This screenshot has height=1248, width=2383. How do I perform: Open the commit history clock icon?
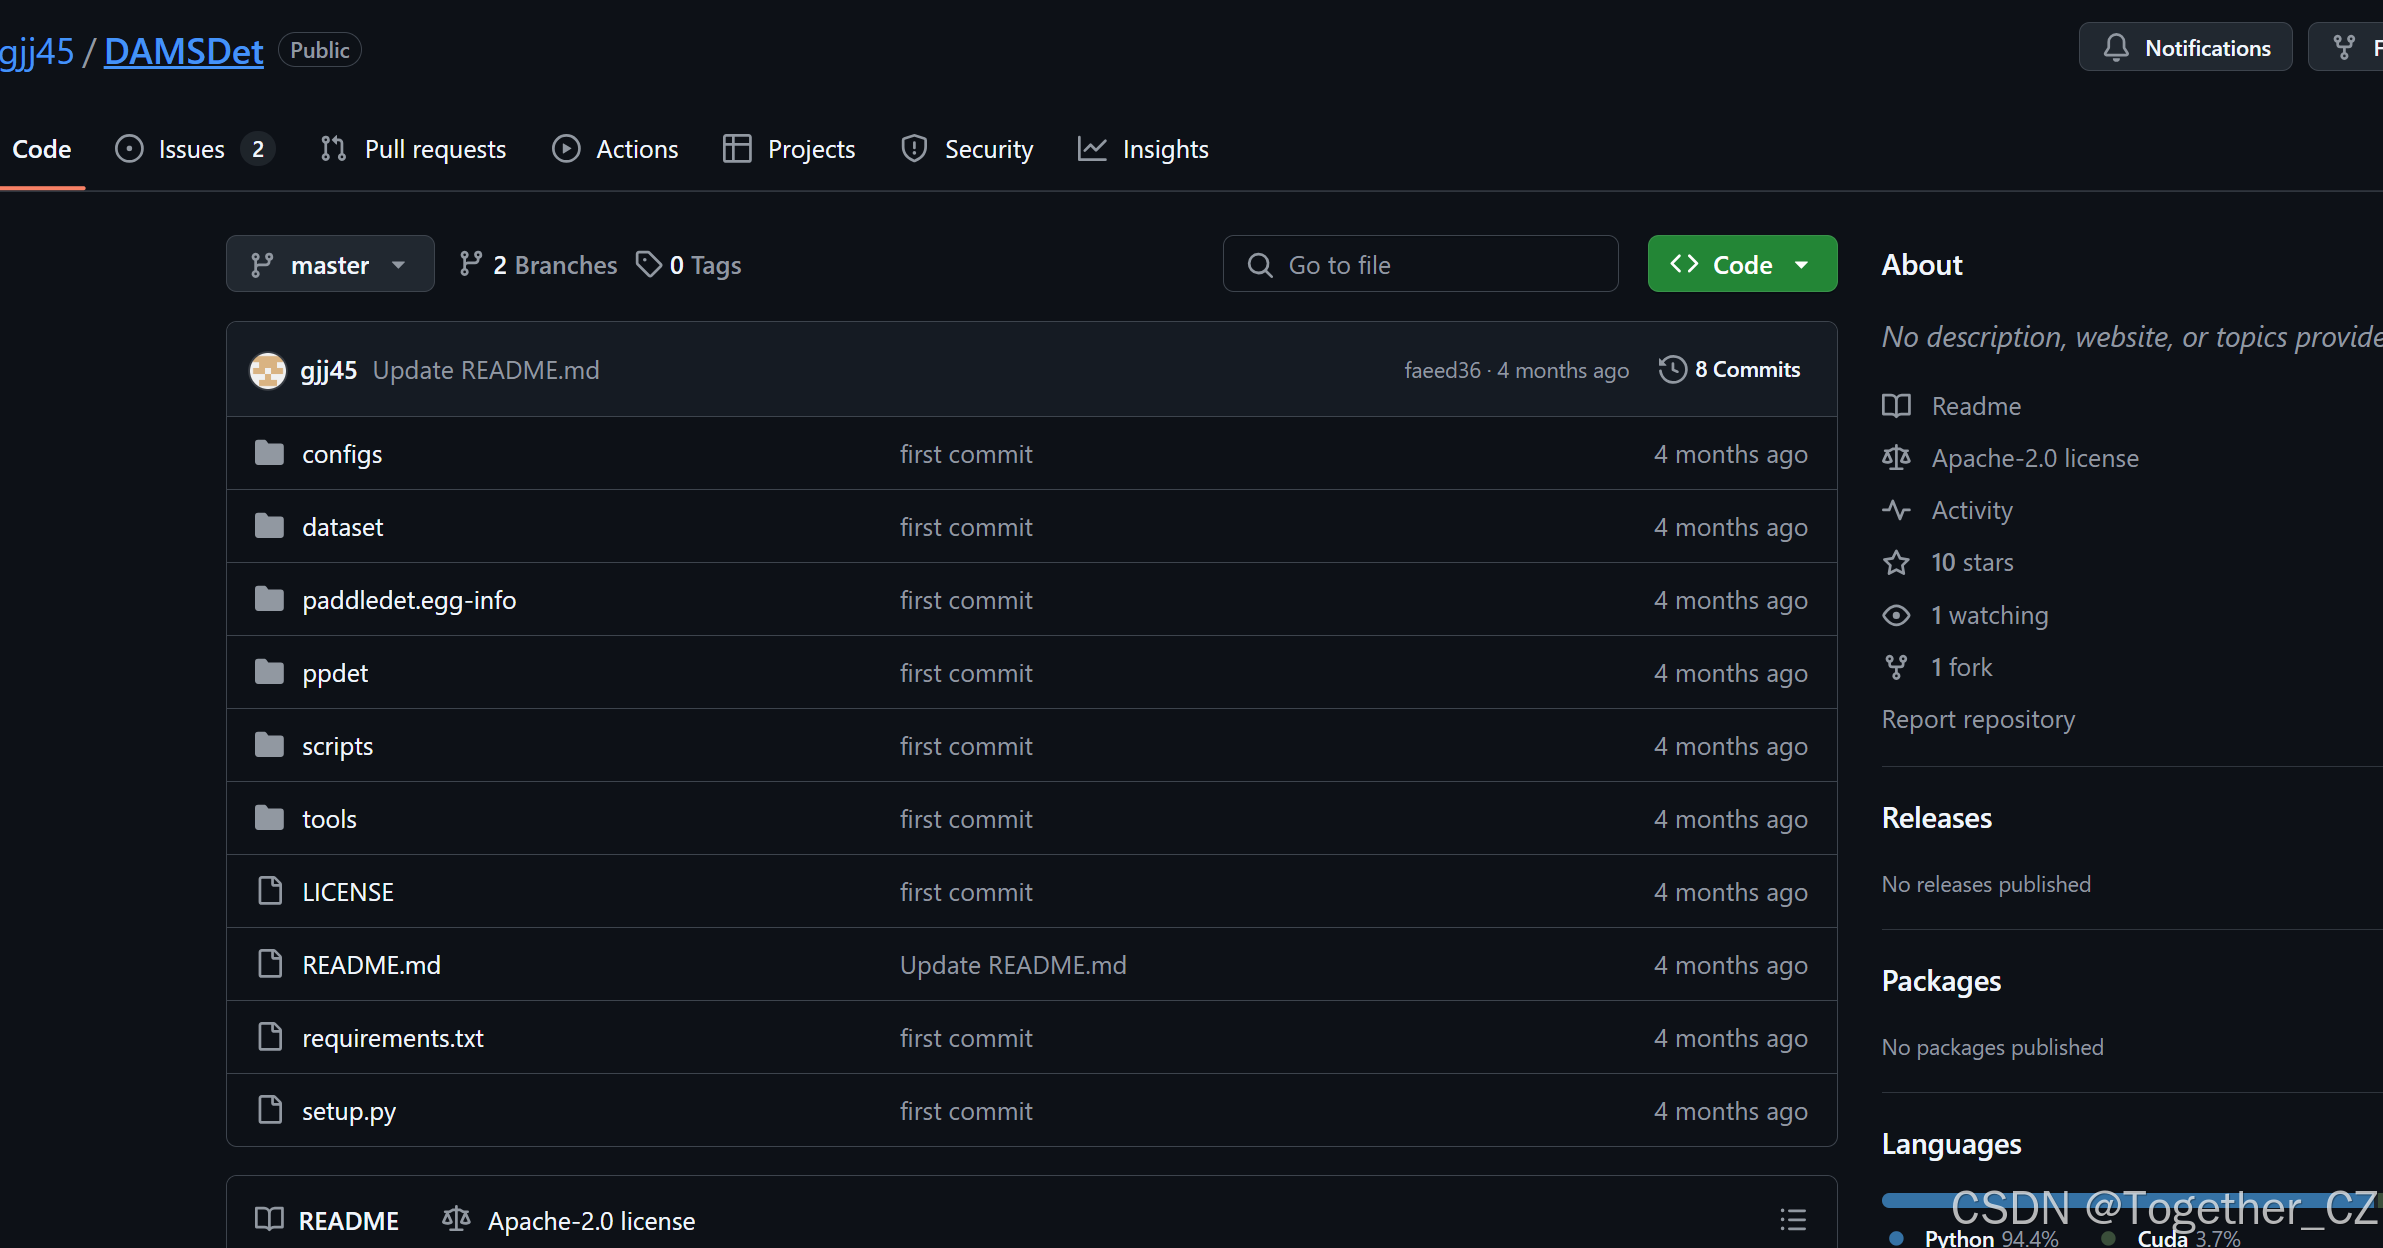pos(1672,369)
